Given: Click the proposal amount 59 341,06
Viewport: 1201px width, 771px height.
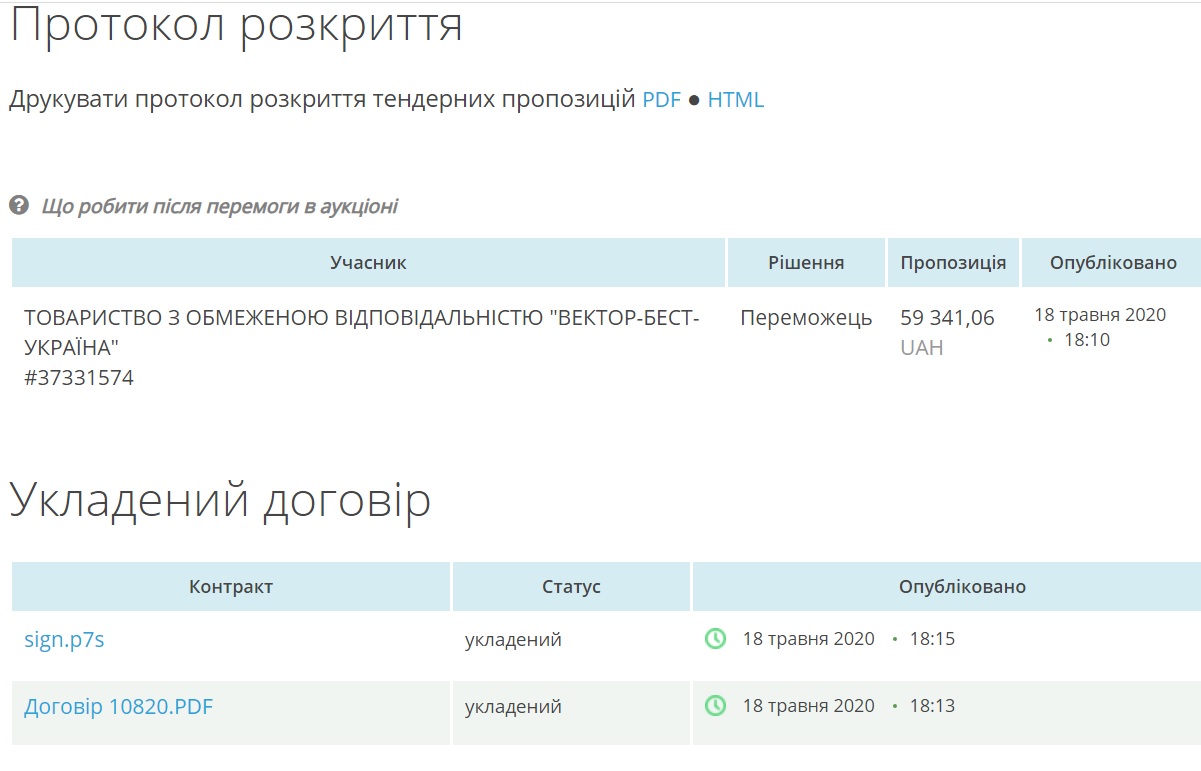Looking at the screenshot, I should click(x=947, y=318).
